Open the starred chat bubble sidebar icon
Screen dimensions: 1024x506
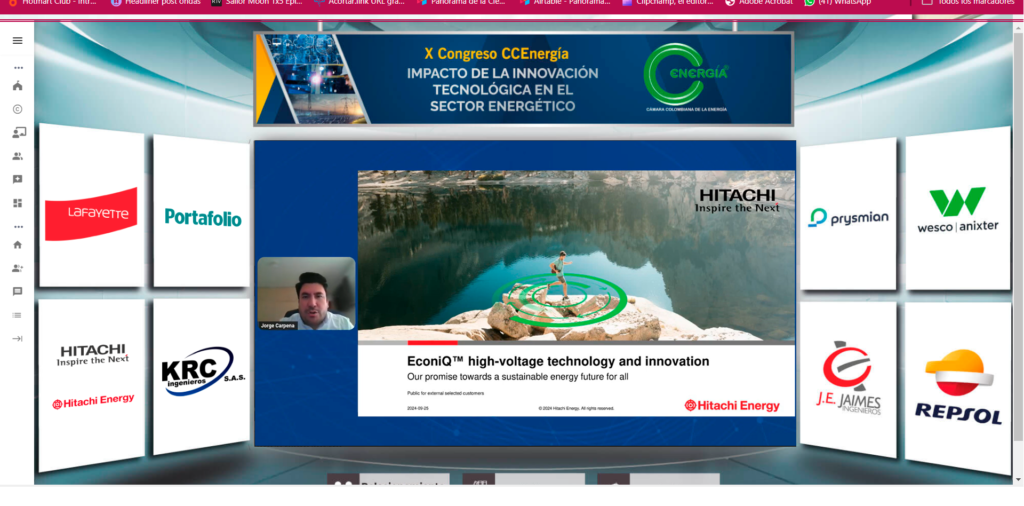point(17,179)
